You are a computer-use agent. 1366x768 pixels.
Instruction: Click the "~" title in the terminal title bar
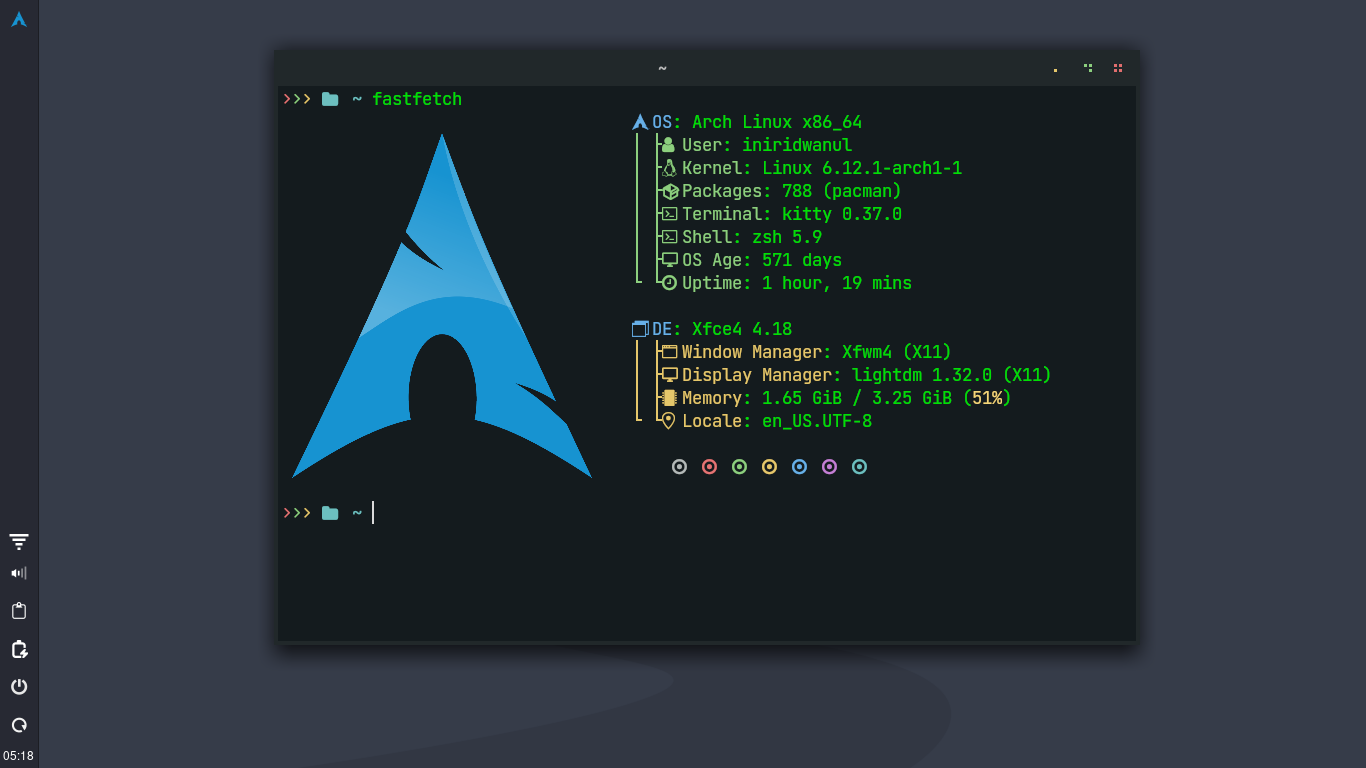pos(662,68)
